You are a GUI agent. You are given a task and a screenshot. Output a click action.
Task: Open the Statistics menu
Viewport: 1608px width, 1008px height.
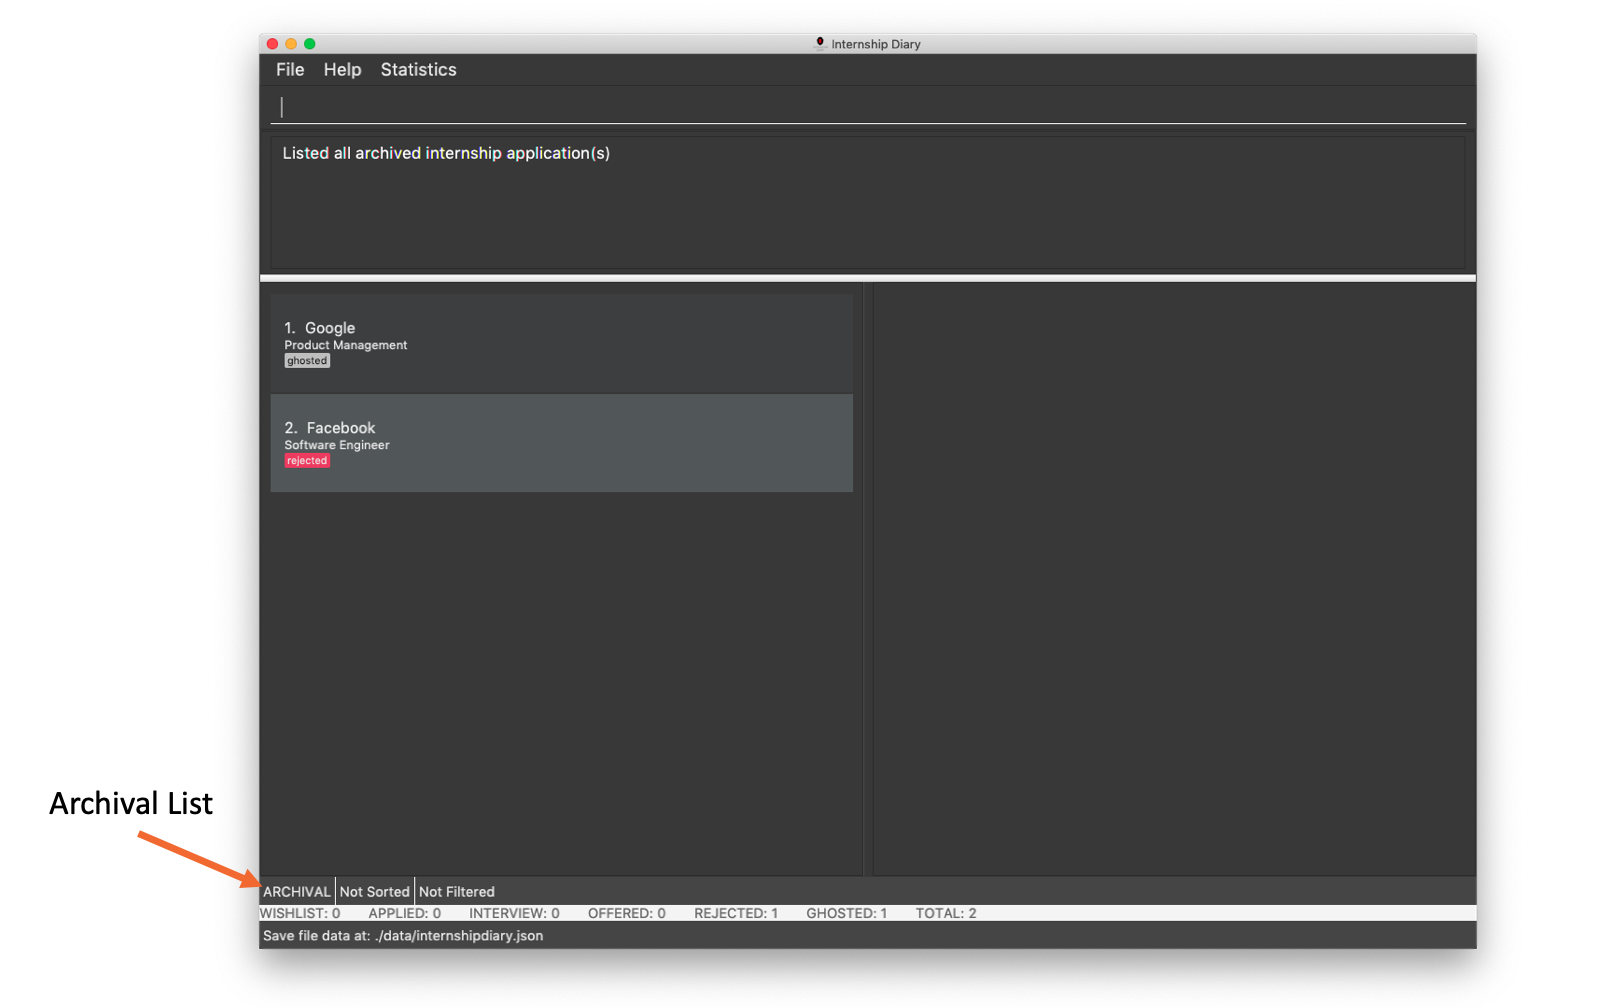pyautogui.click(x=418, y=70)
